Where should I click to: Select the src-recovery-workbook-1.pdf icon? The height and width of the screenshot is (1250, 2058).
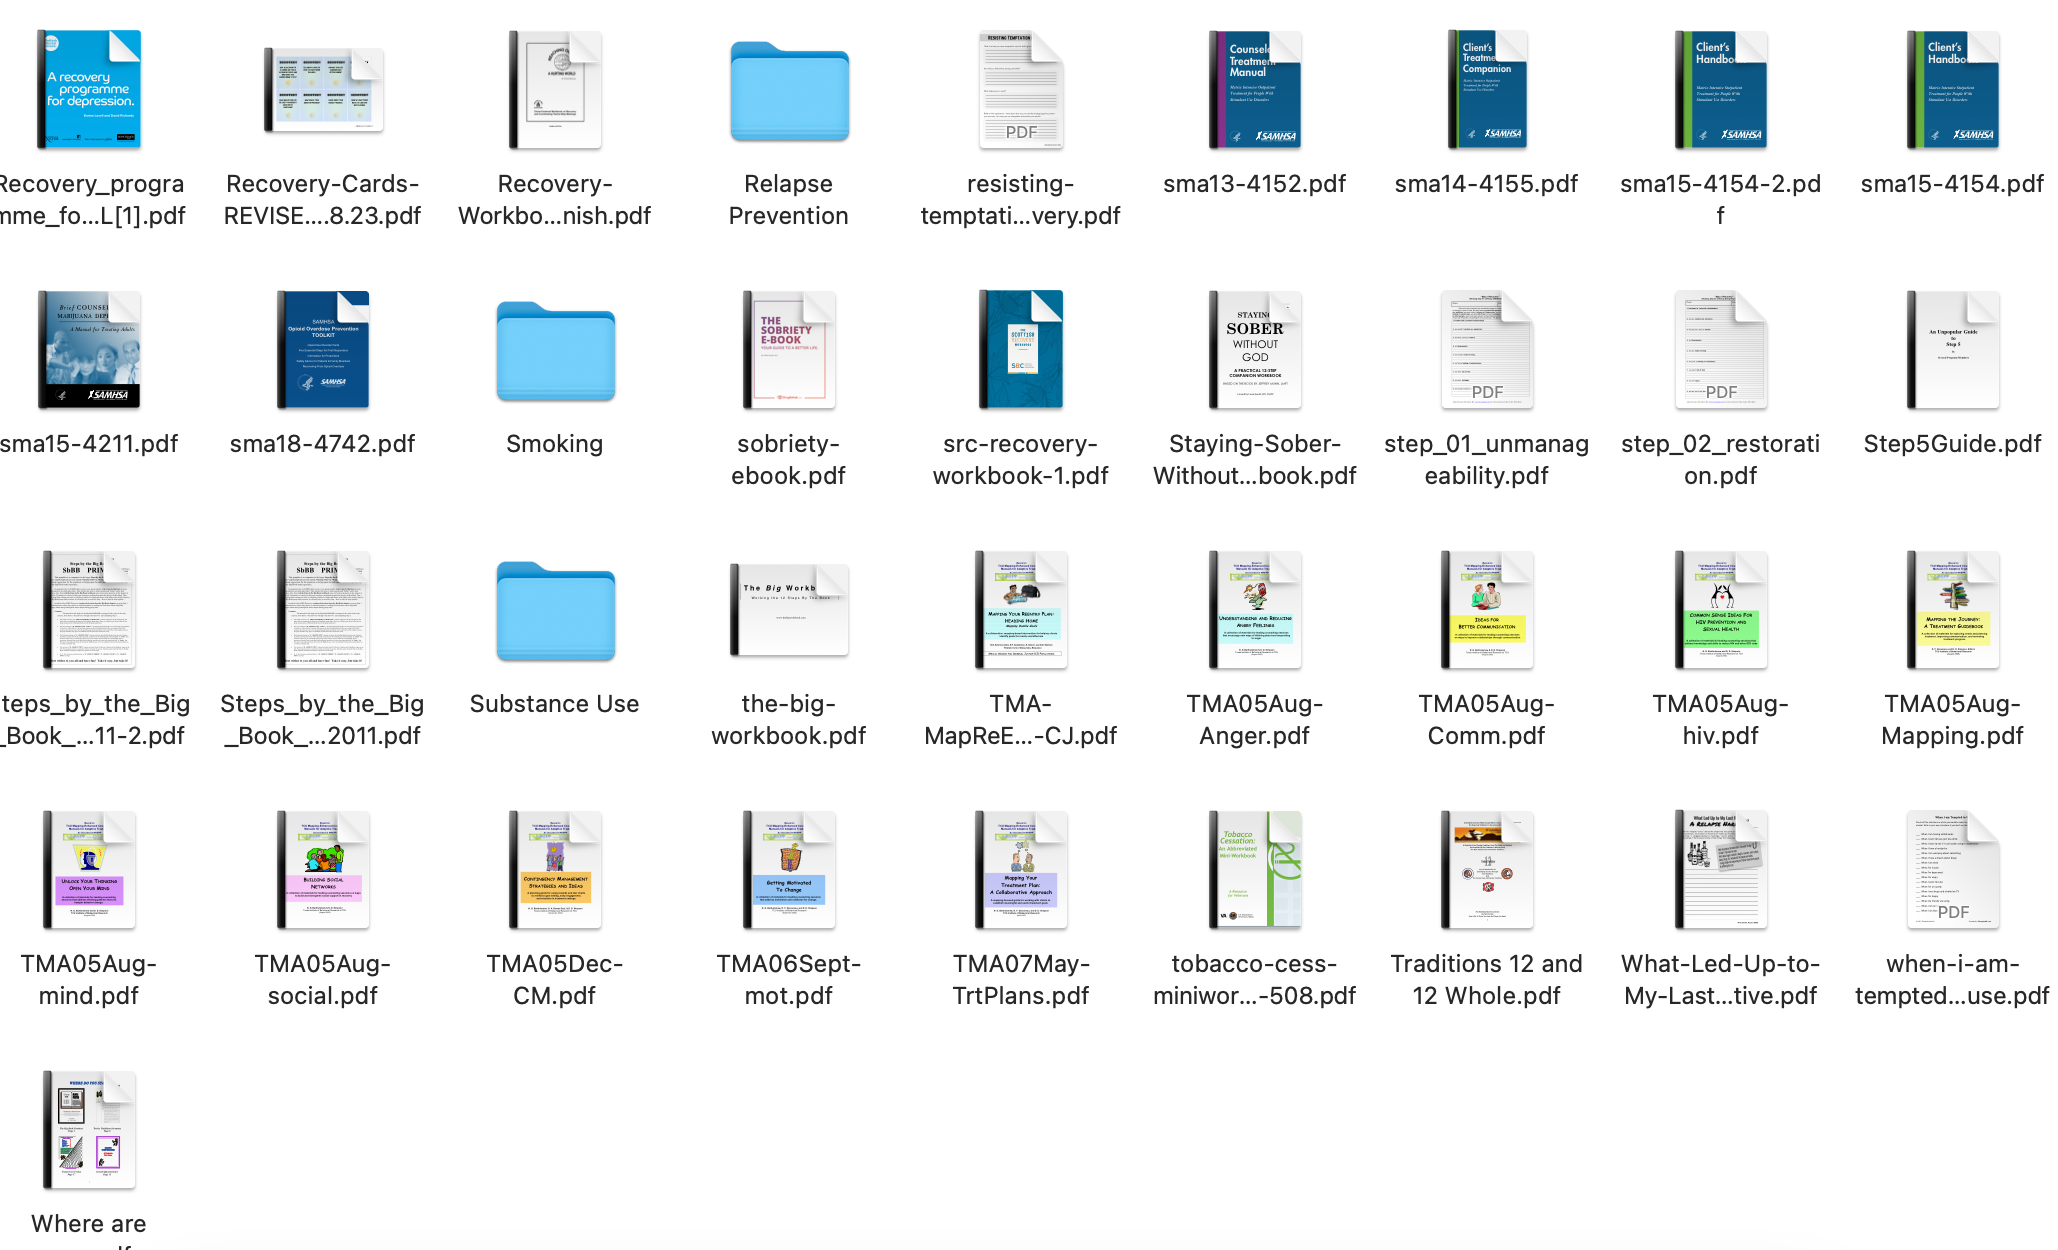tap(1020, 351)
